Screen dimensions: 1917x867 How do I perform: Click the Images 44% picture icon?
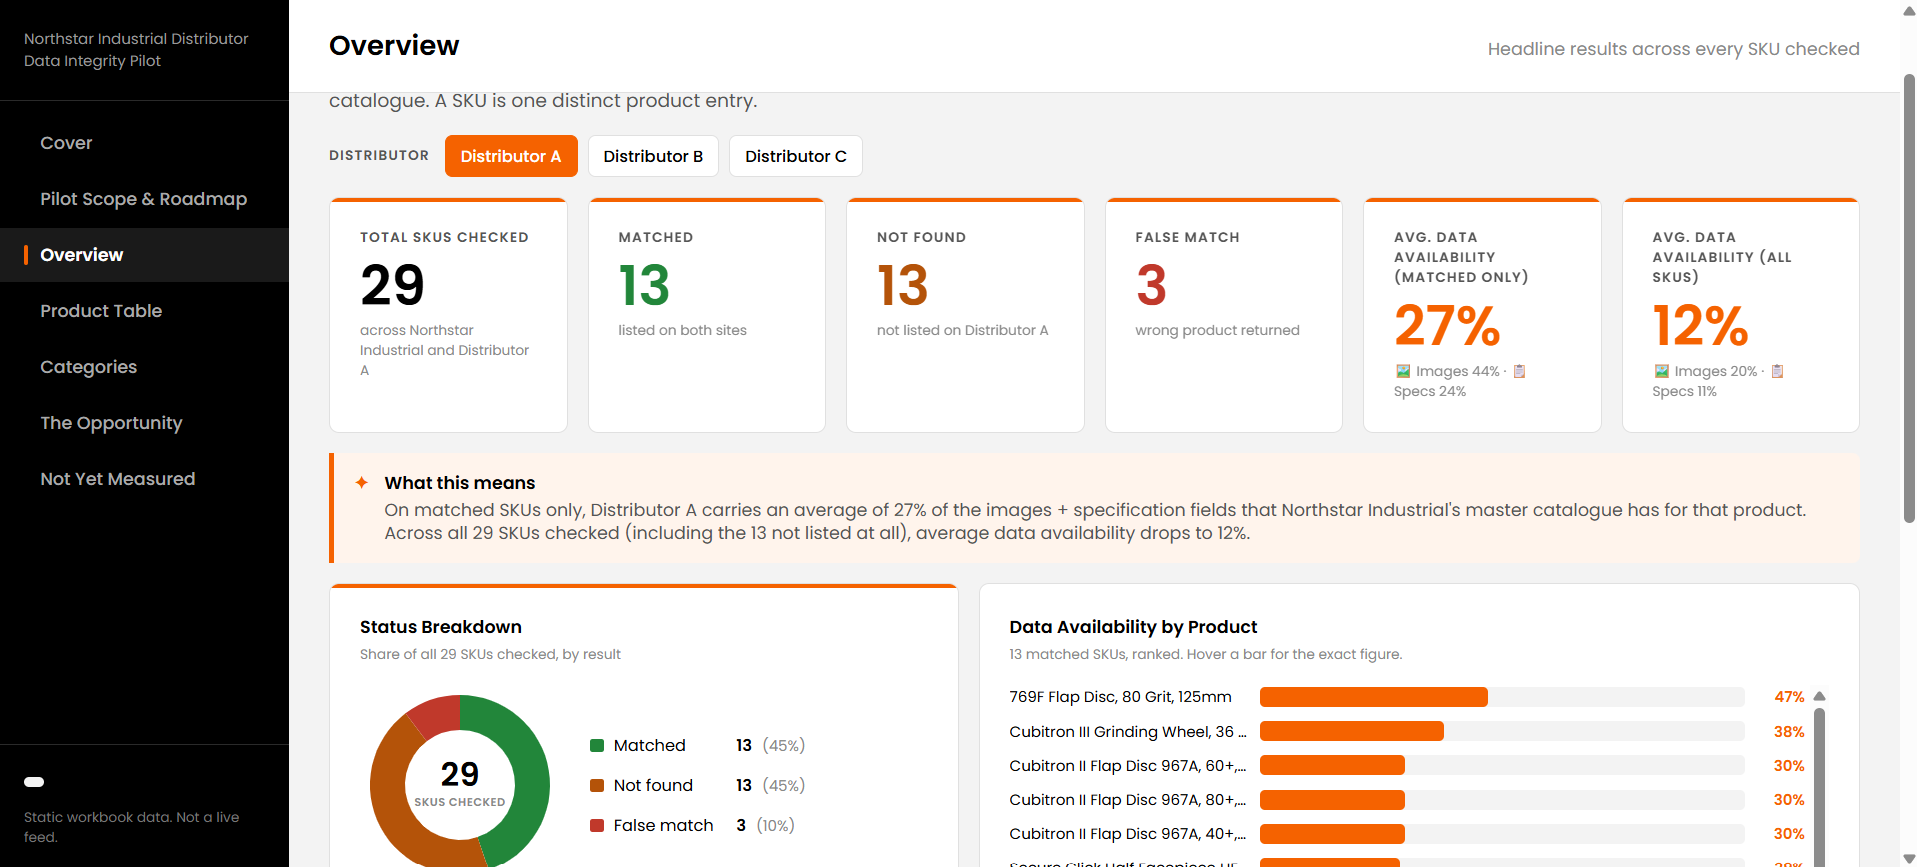(1403, 371)
